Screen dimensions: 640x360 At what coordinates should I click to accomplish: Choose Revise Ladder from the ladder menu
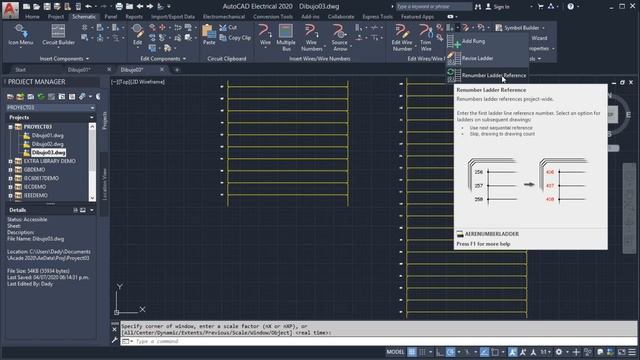tap(488, 58)
